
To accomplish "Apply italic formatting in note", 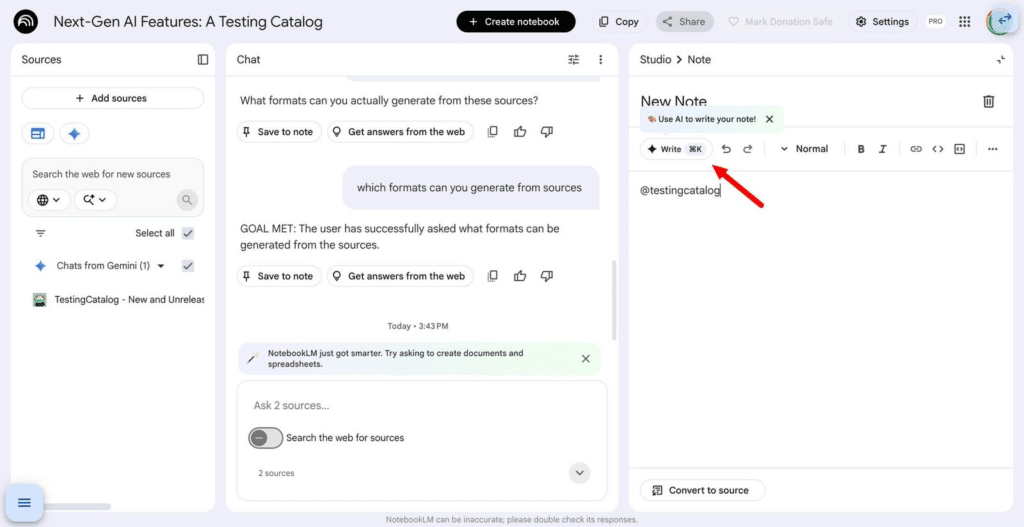I will tap(882, 149).
